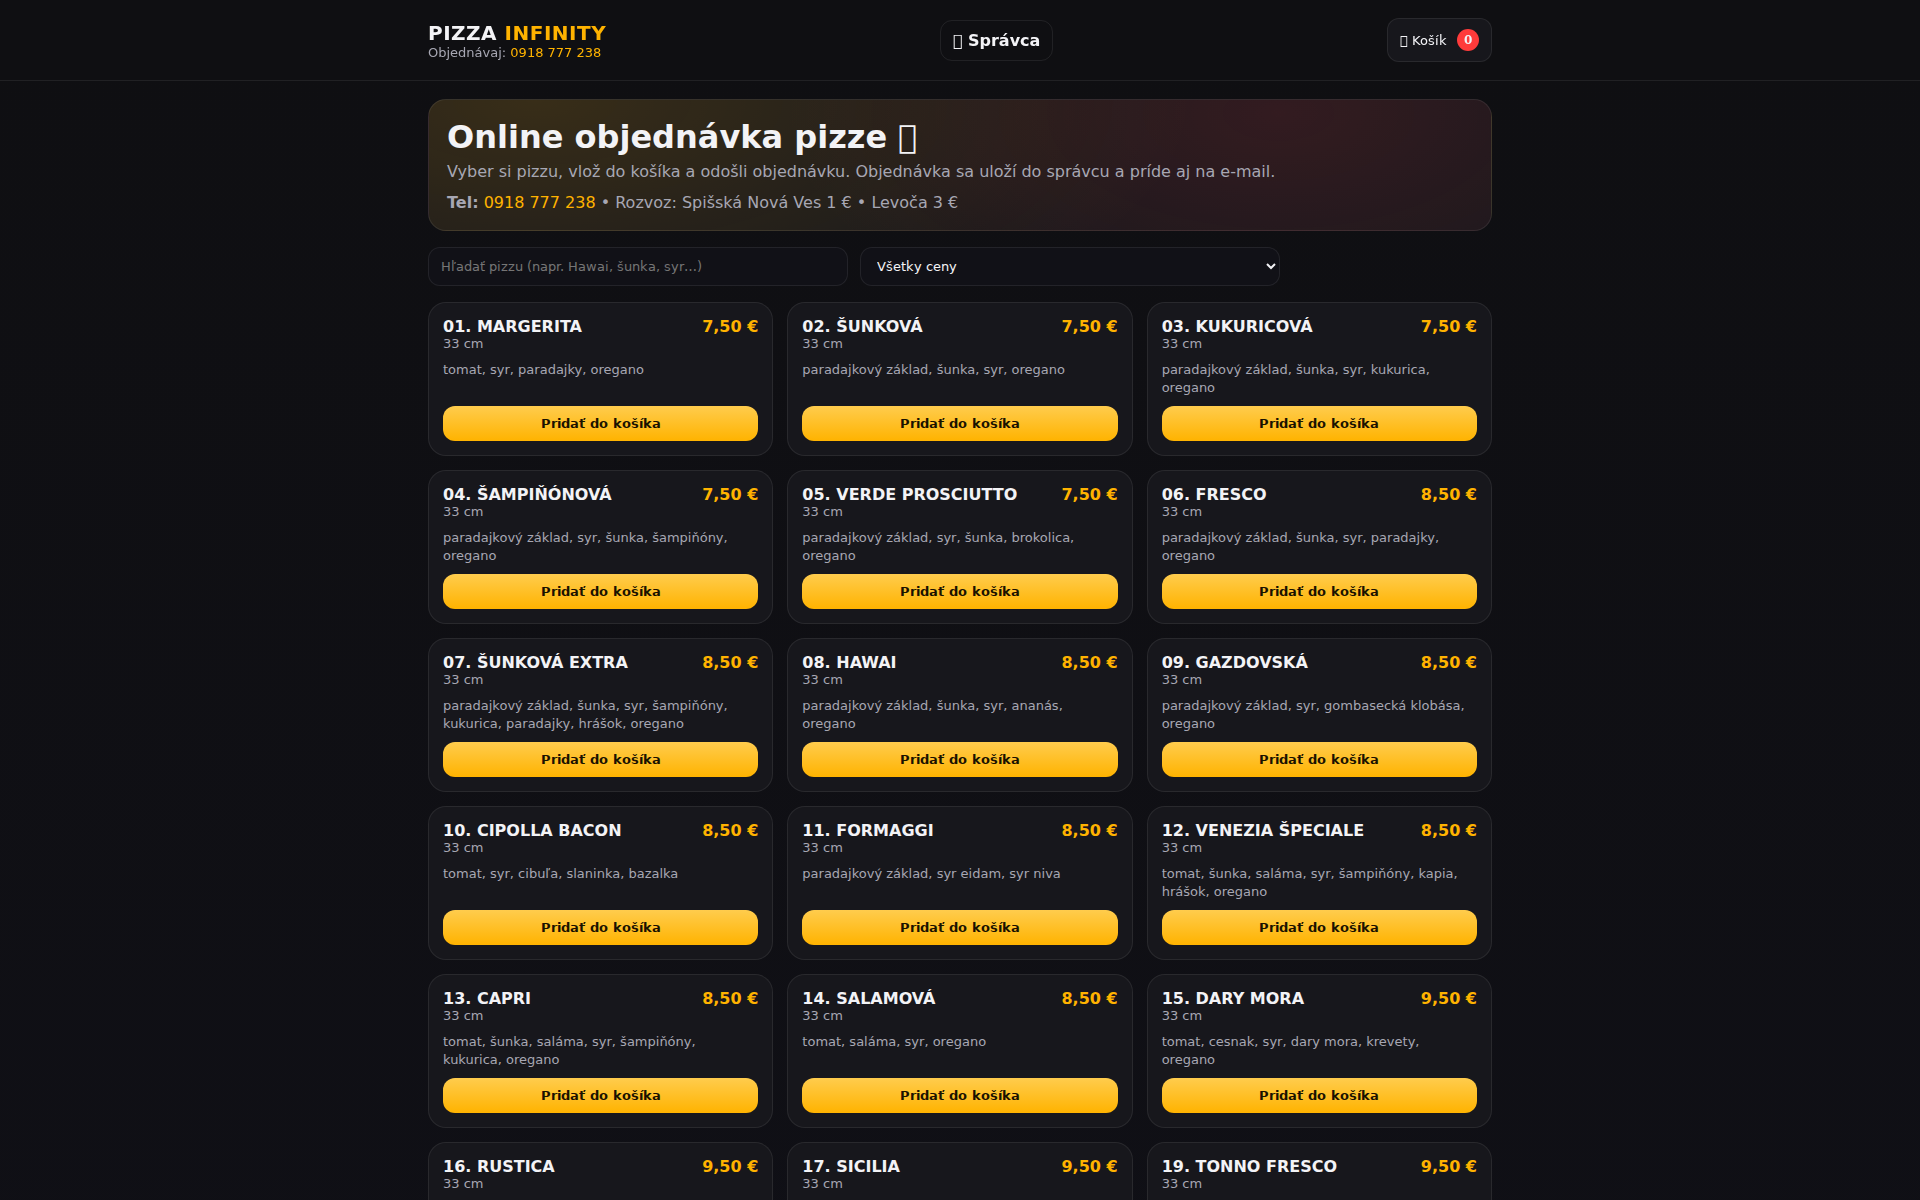Add 13. CAPRI to the cart
The image size is (1920, 1200).
[600, 1095]
